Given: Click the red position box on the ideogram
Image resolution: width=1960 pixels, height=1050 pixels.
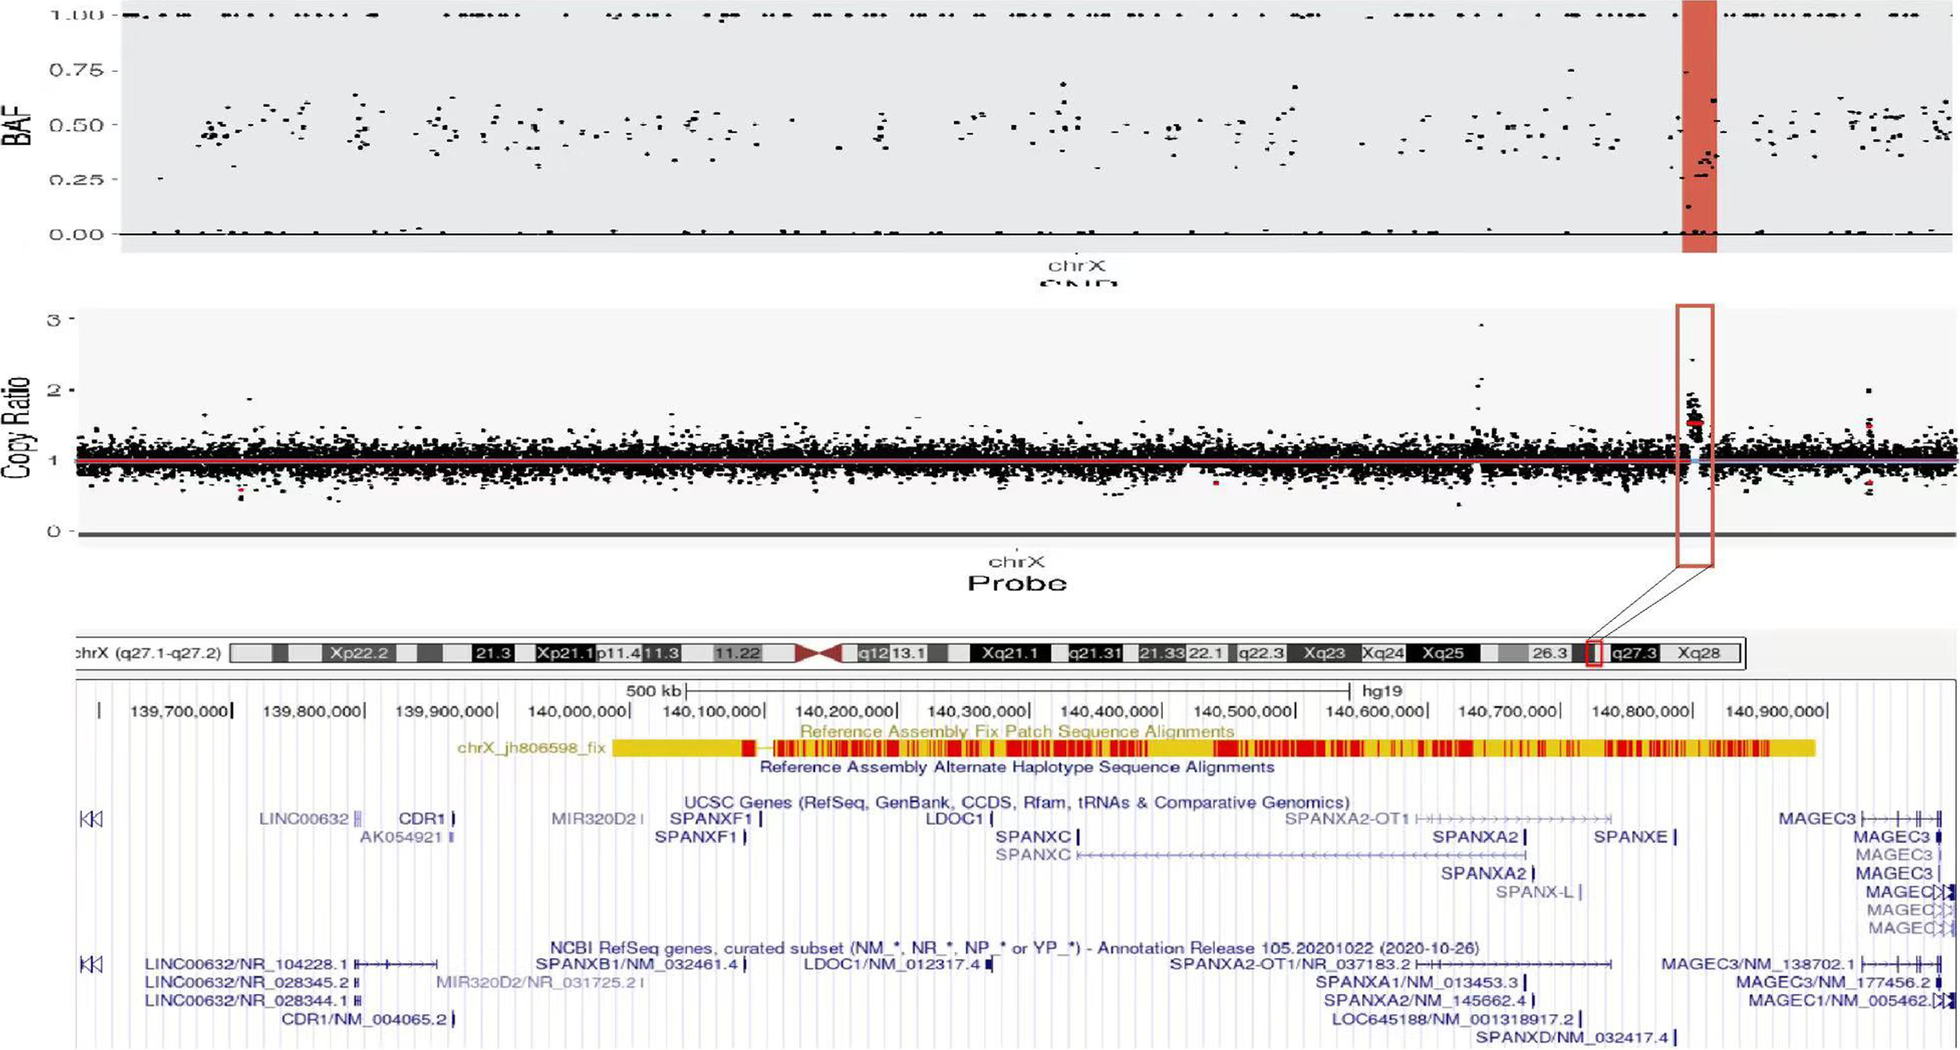Looking at the screenshot, I should (1594, 653).
